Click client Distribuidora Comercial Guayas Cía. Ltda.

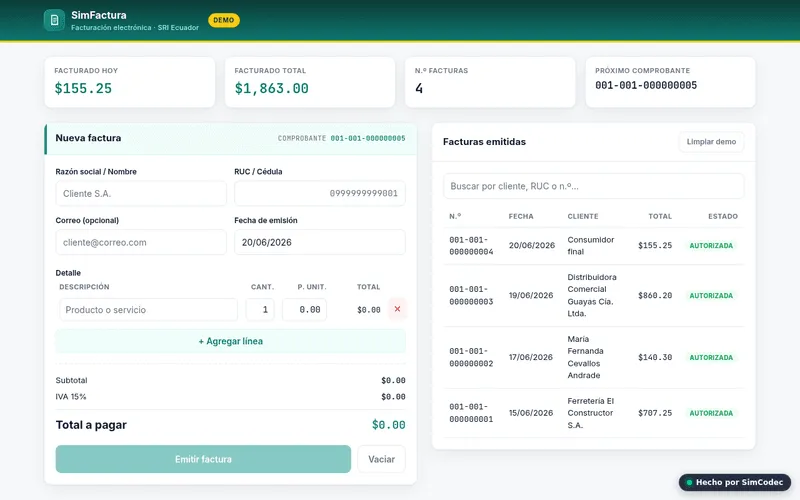point(592,295)
